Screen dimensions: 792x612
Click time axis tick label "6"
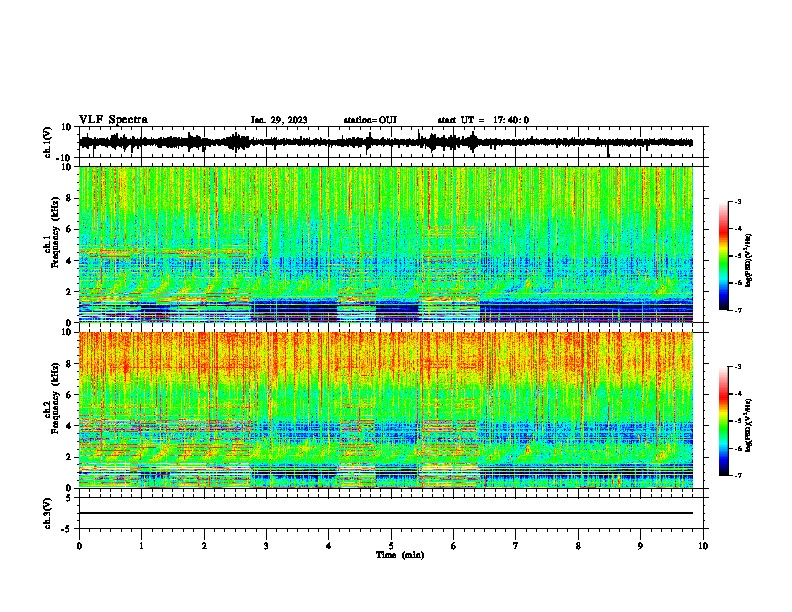point(454,546)
